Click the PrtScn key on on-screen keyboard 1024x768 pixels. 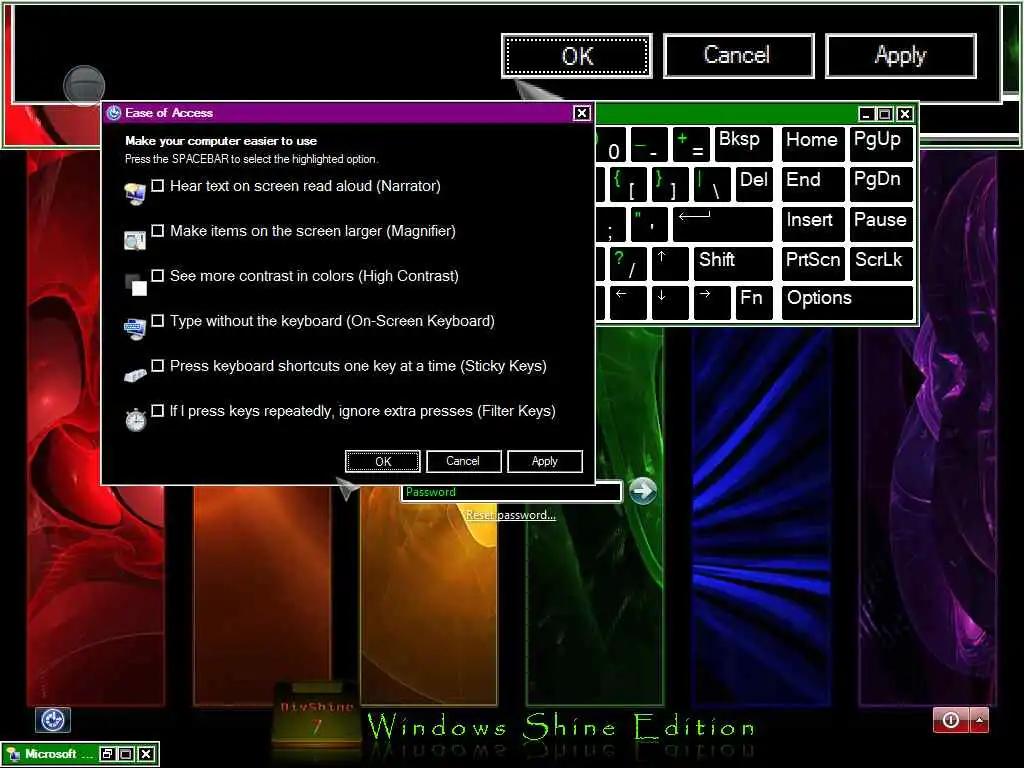click(x=813, y=264)
